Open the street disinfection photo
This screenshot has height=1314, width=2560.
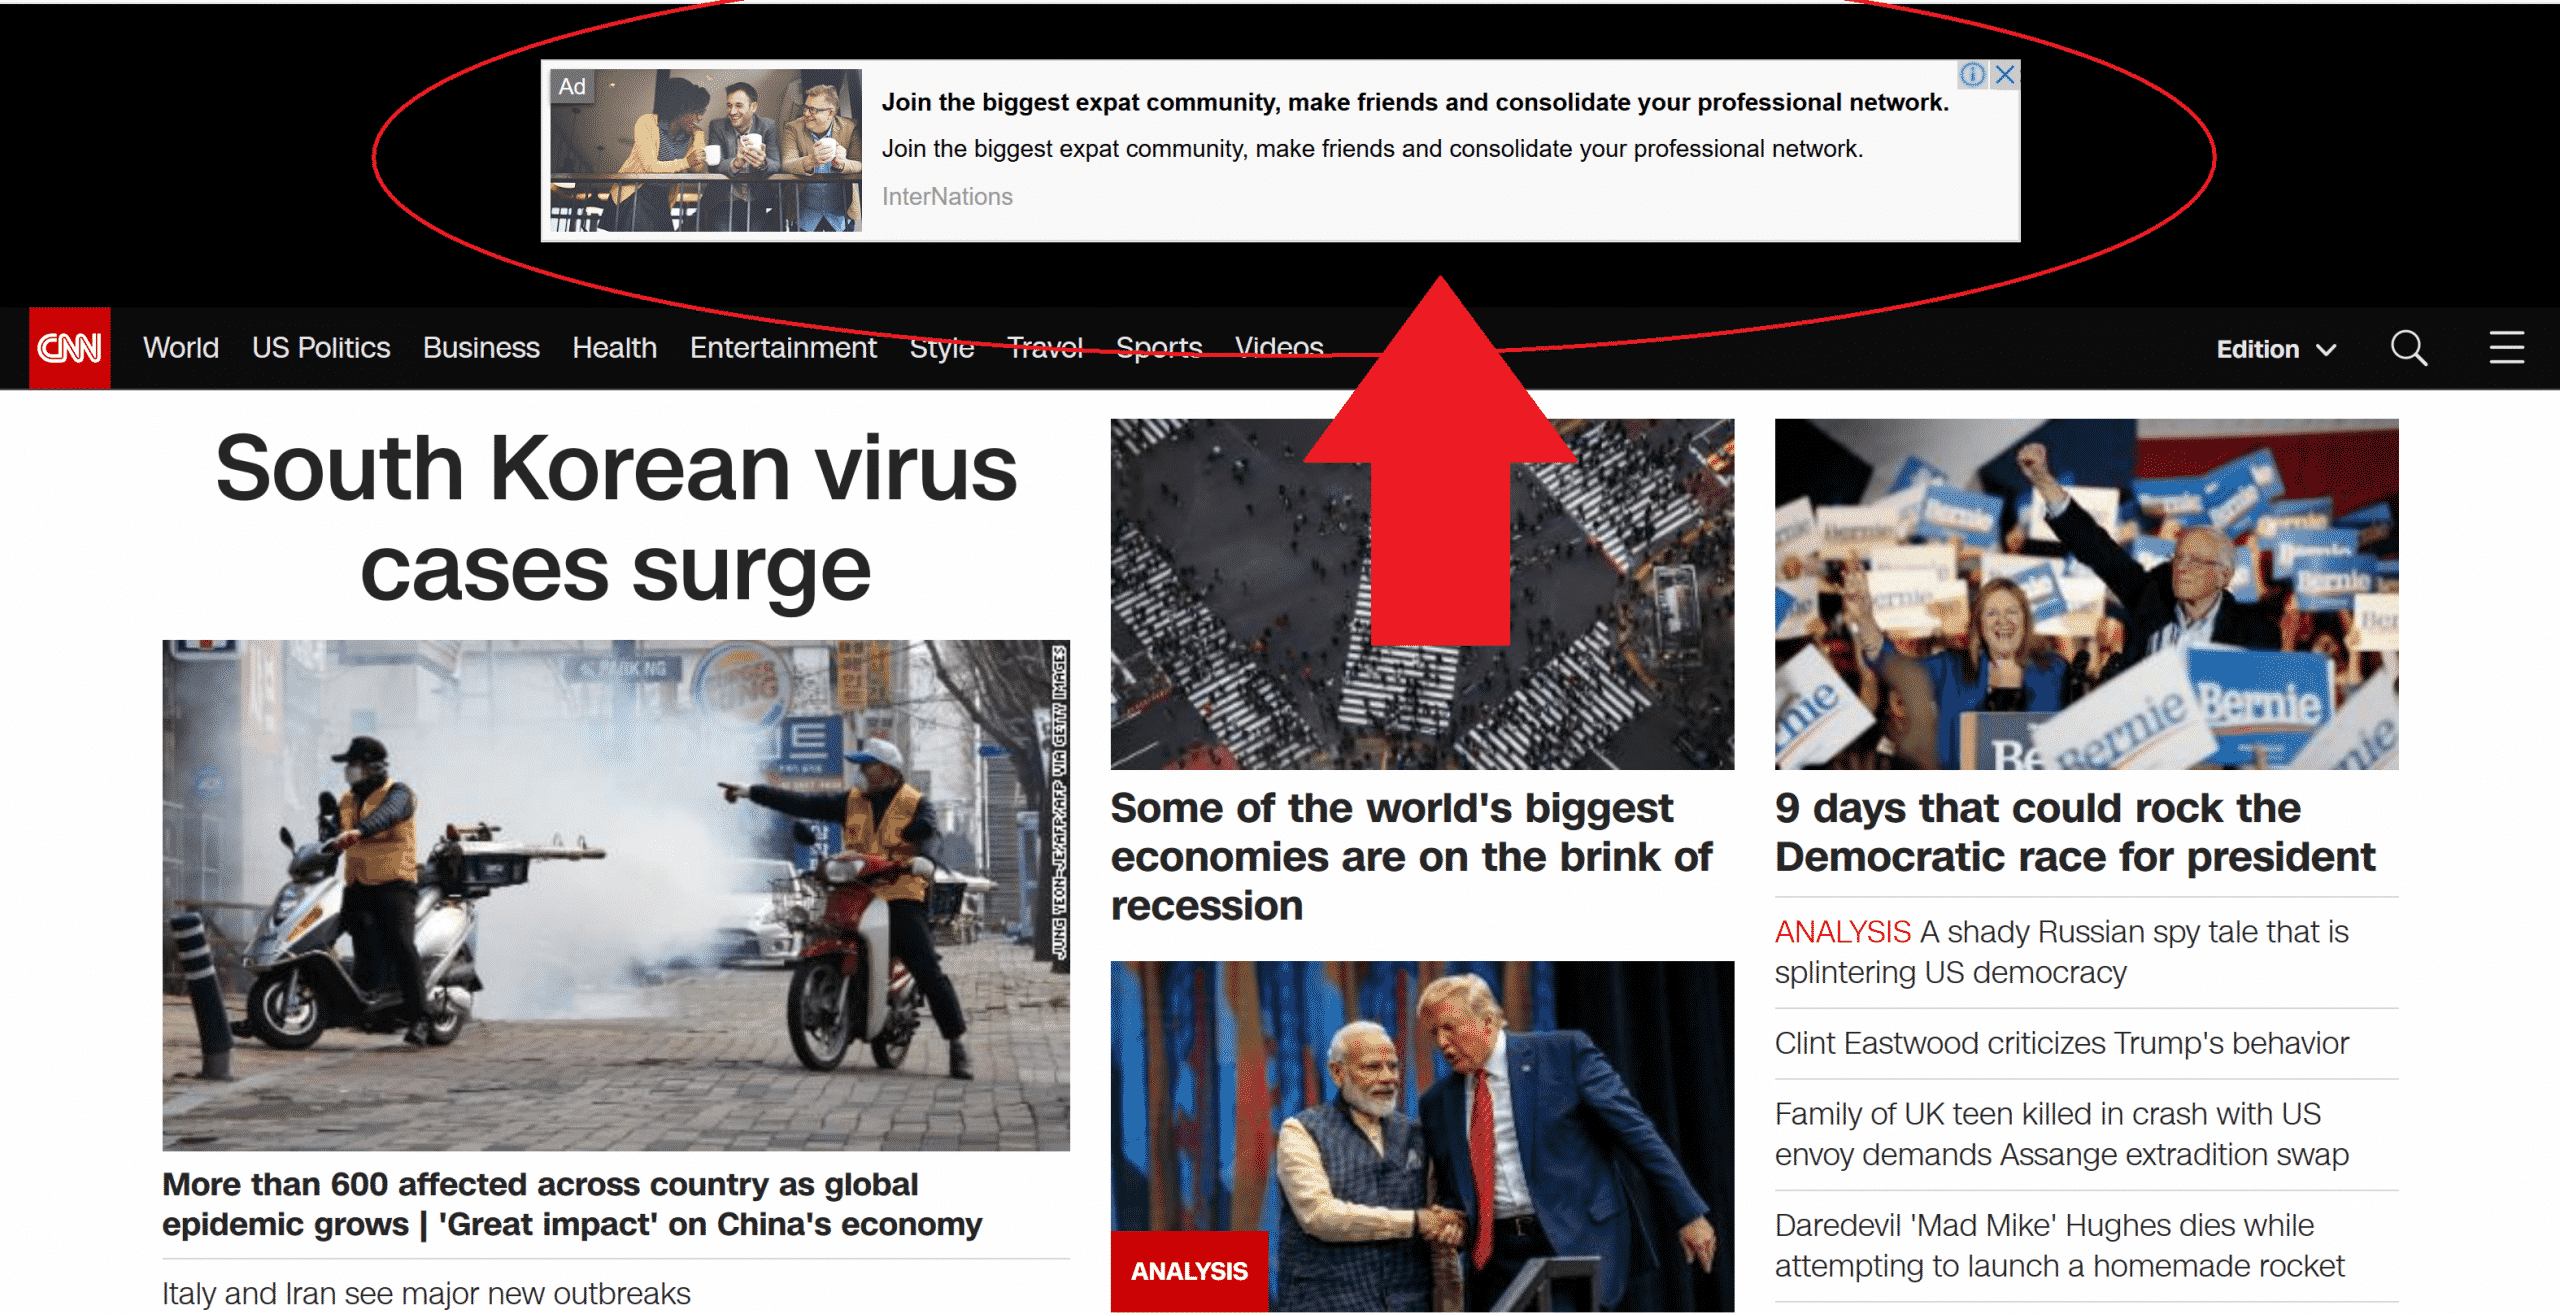coord(616,895)
